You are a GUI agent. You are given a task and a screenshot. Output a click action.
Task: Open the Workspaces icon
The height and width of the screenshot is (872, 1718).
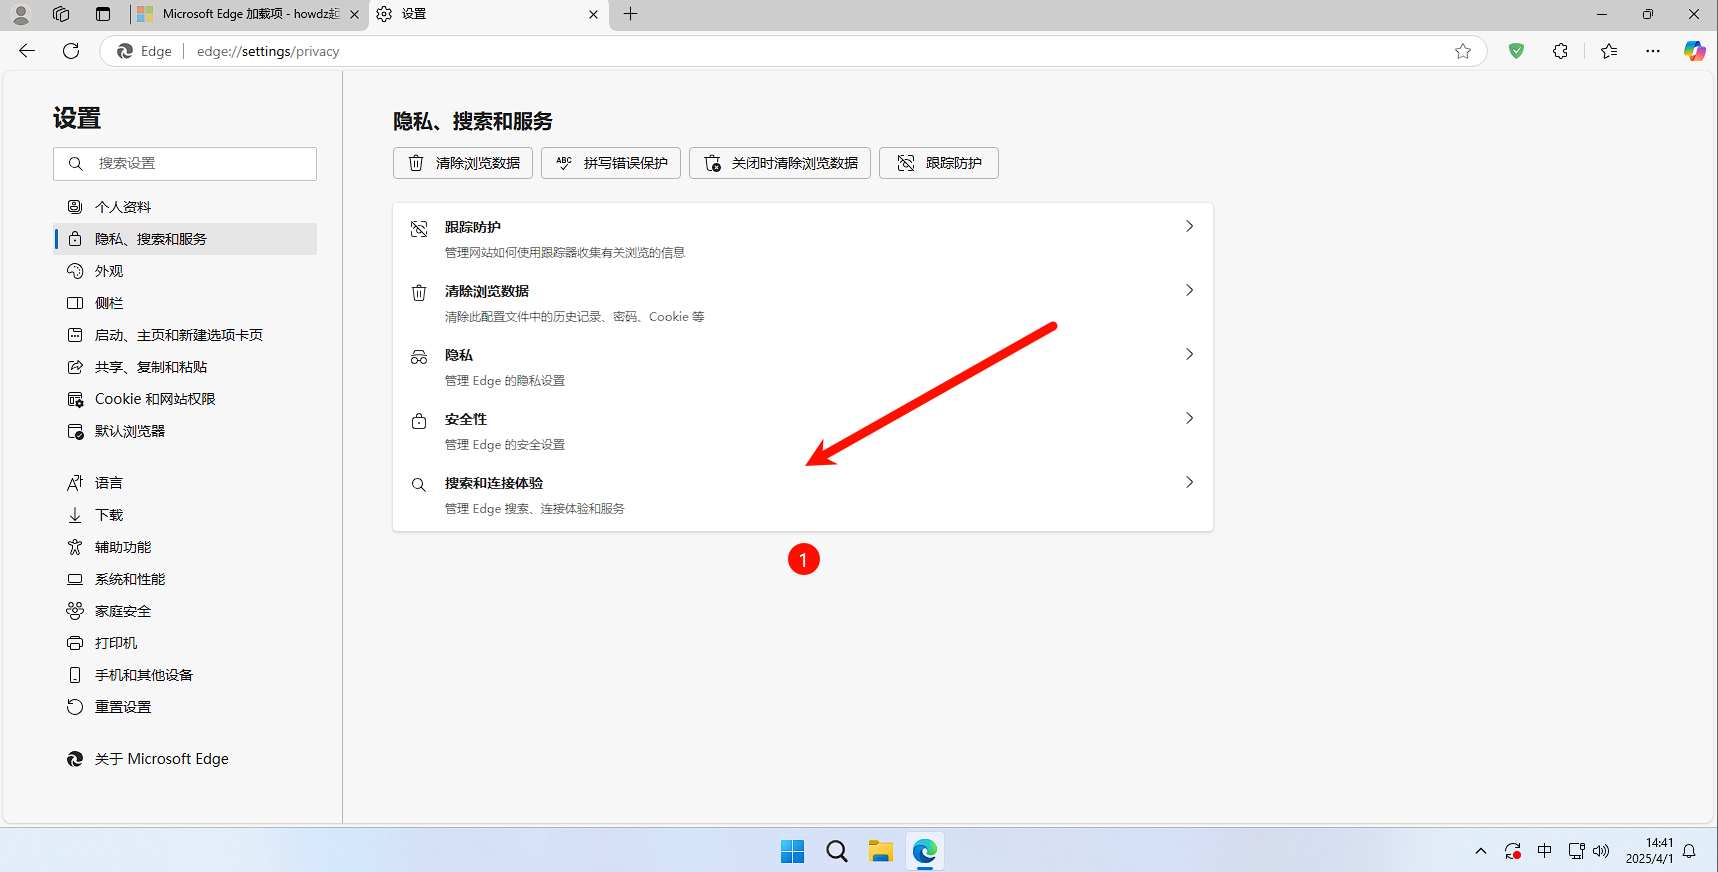(x=61, y=14)
